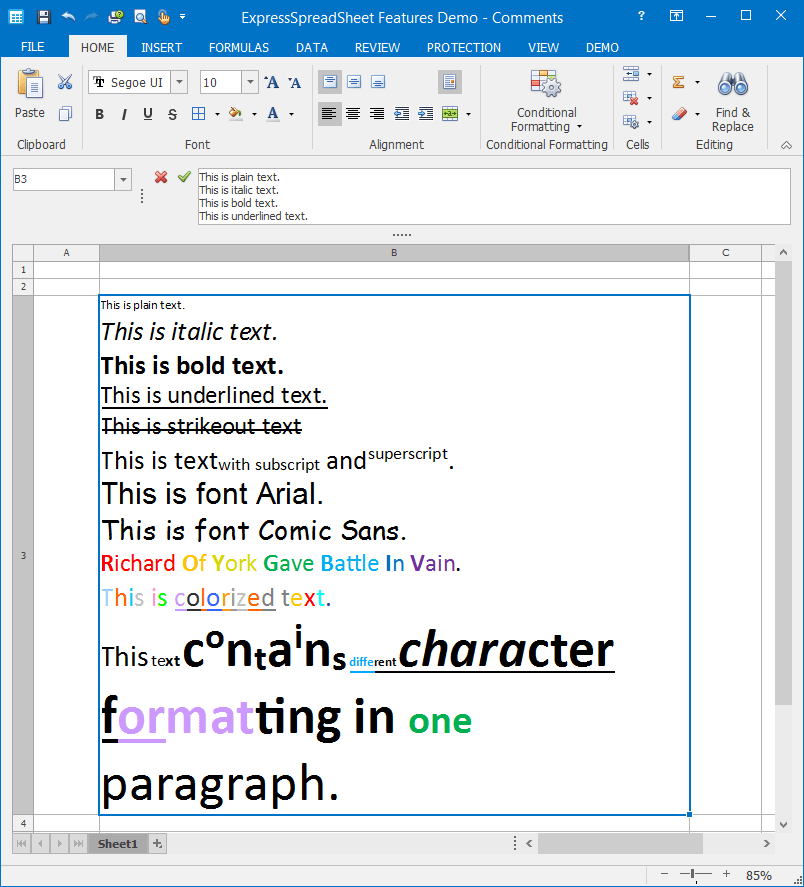Open Find & Replace binoculars

(x=732, y=100)
